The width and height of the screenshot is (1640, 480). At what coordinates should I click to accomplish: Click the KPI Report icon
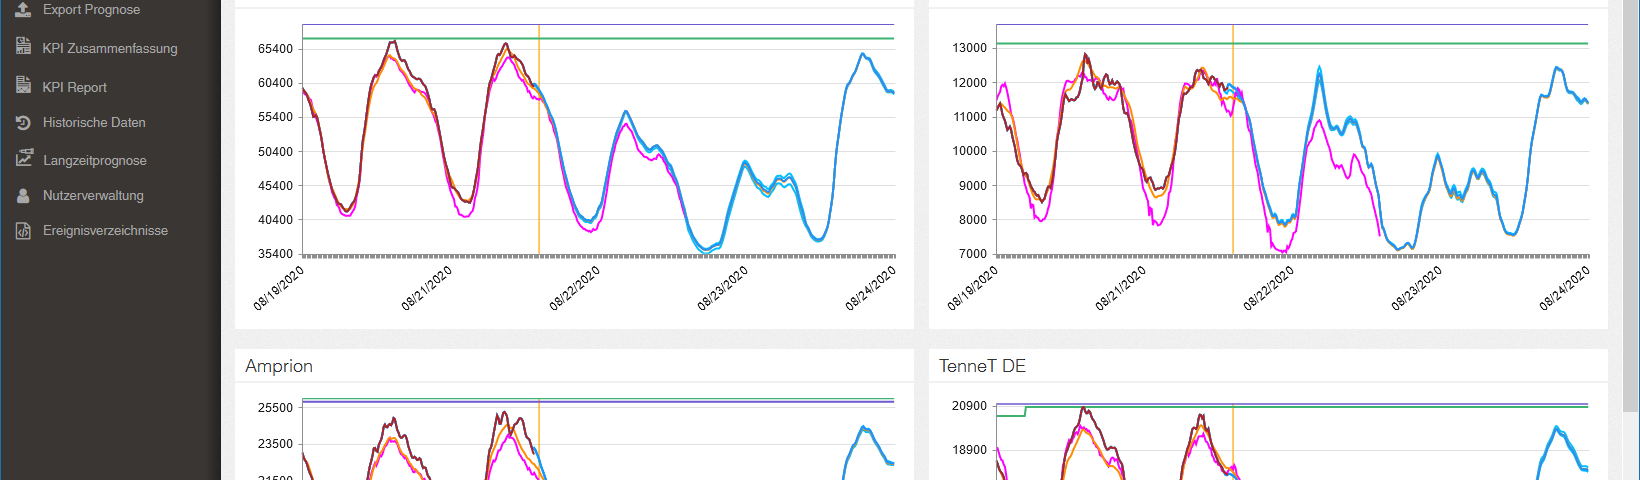click(23, 86)
